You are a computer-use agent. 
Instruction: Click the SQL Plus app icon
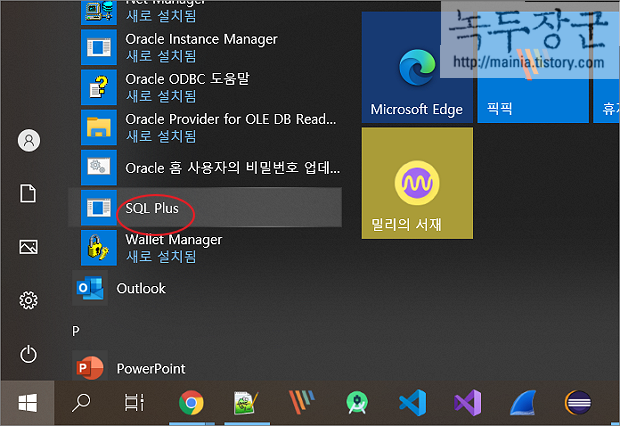tap(99, 207)
